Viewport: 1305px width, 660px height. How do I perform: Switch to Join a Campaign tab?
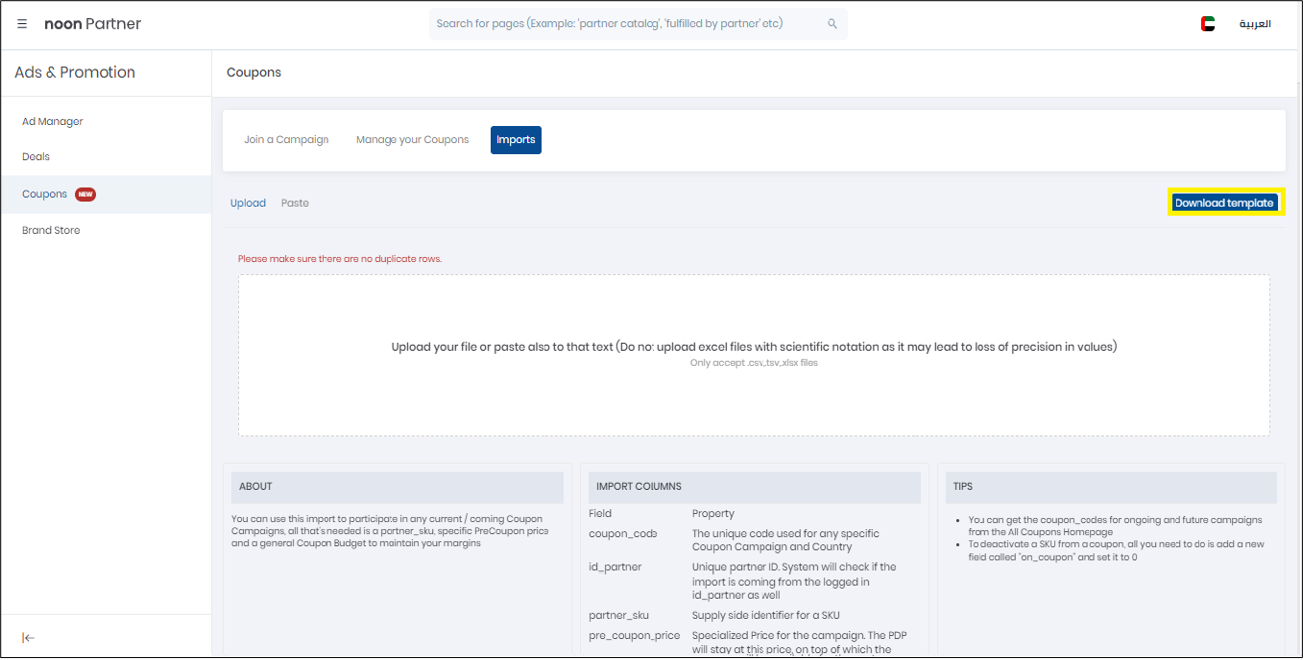286,140
